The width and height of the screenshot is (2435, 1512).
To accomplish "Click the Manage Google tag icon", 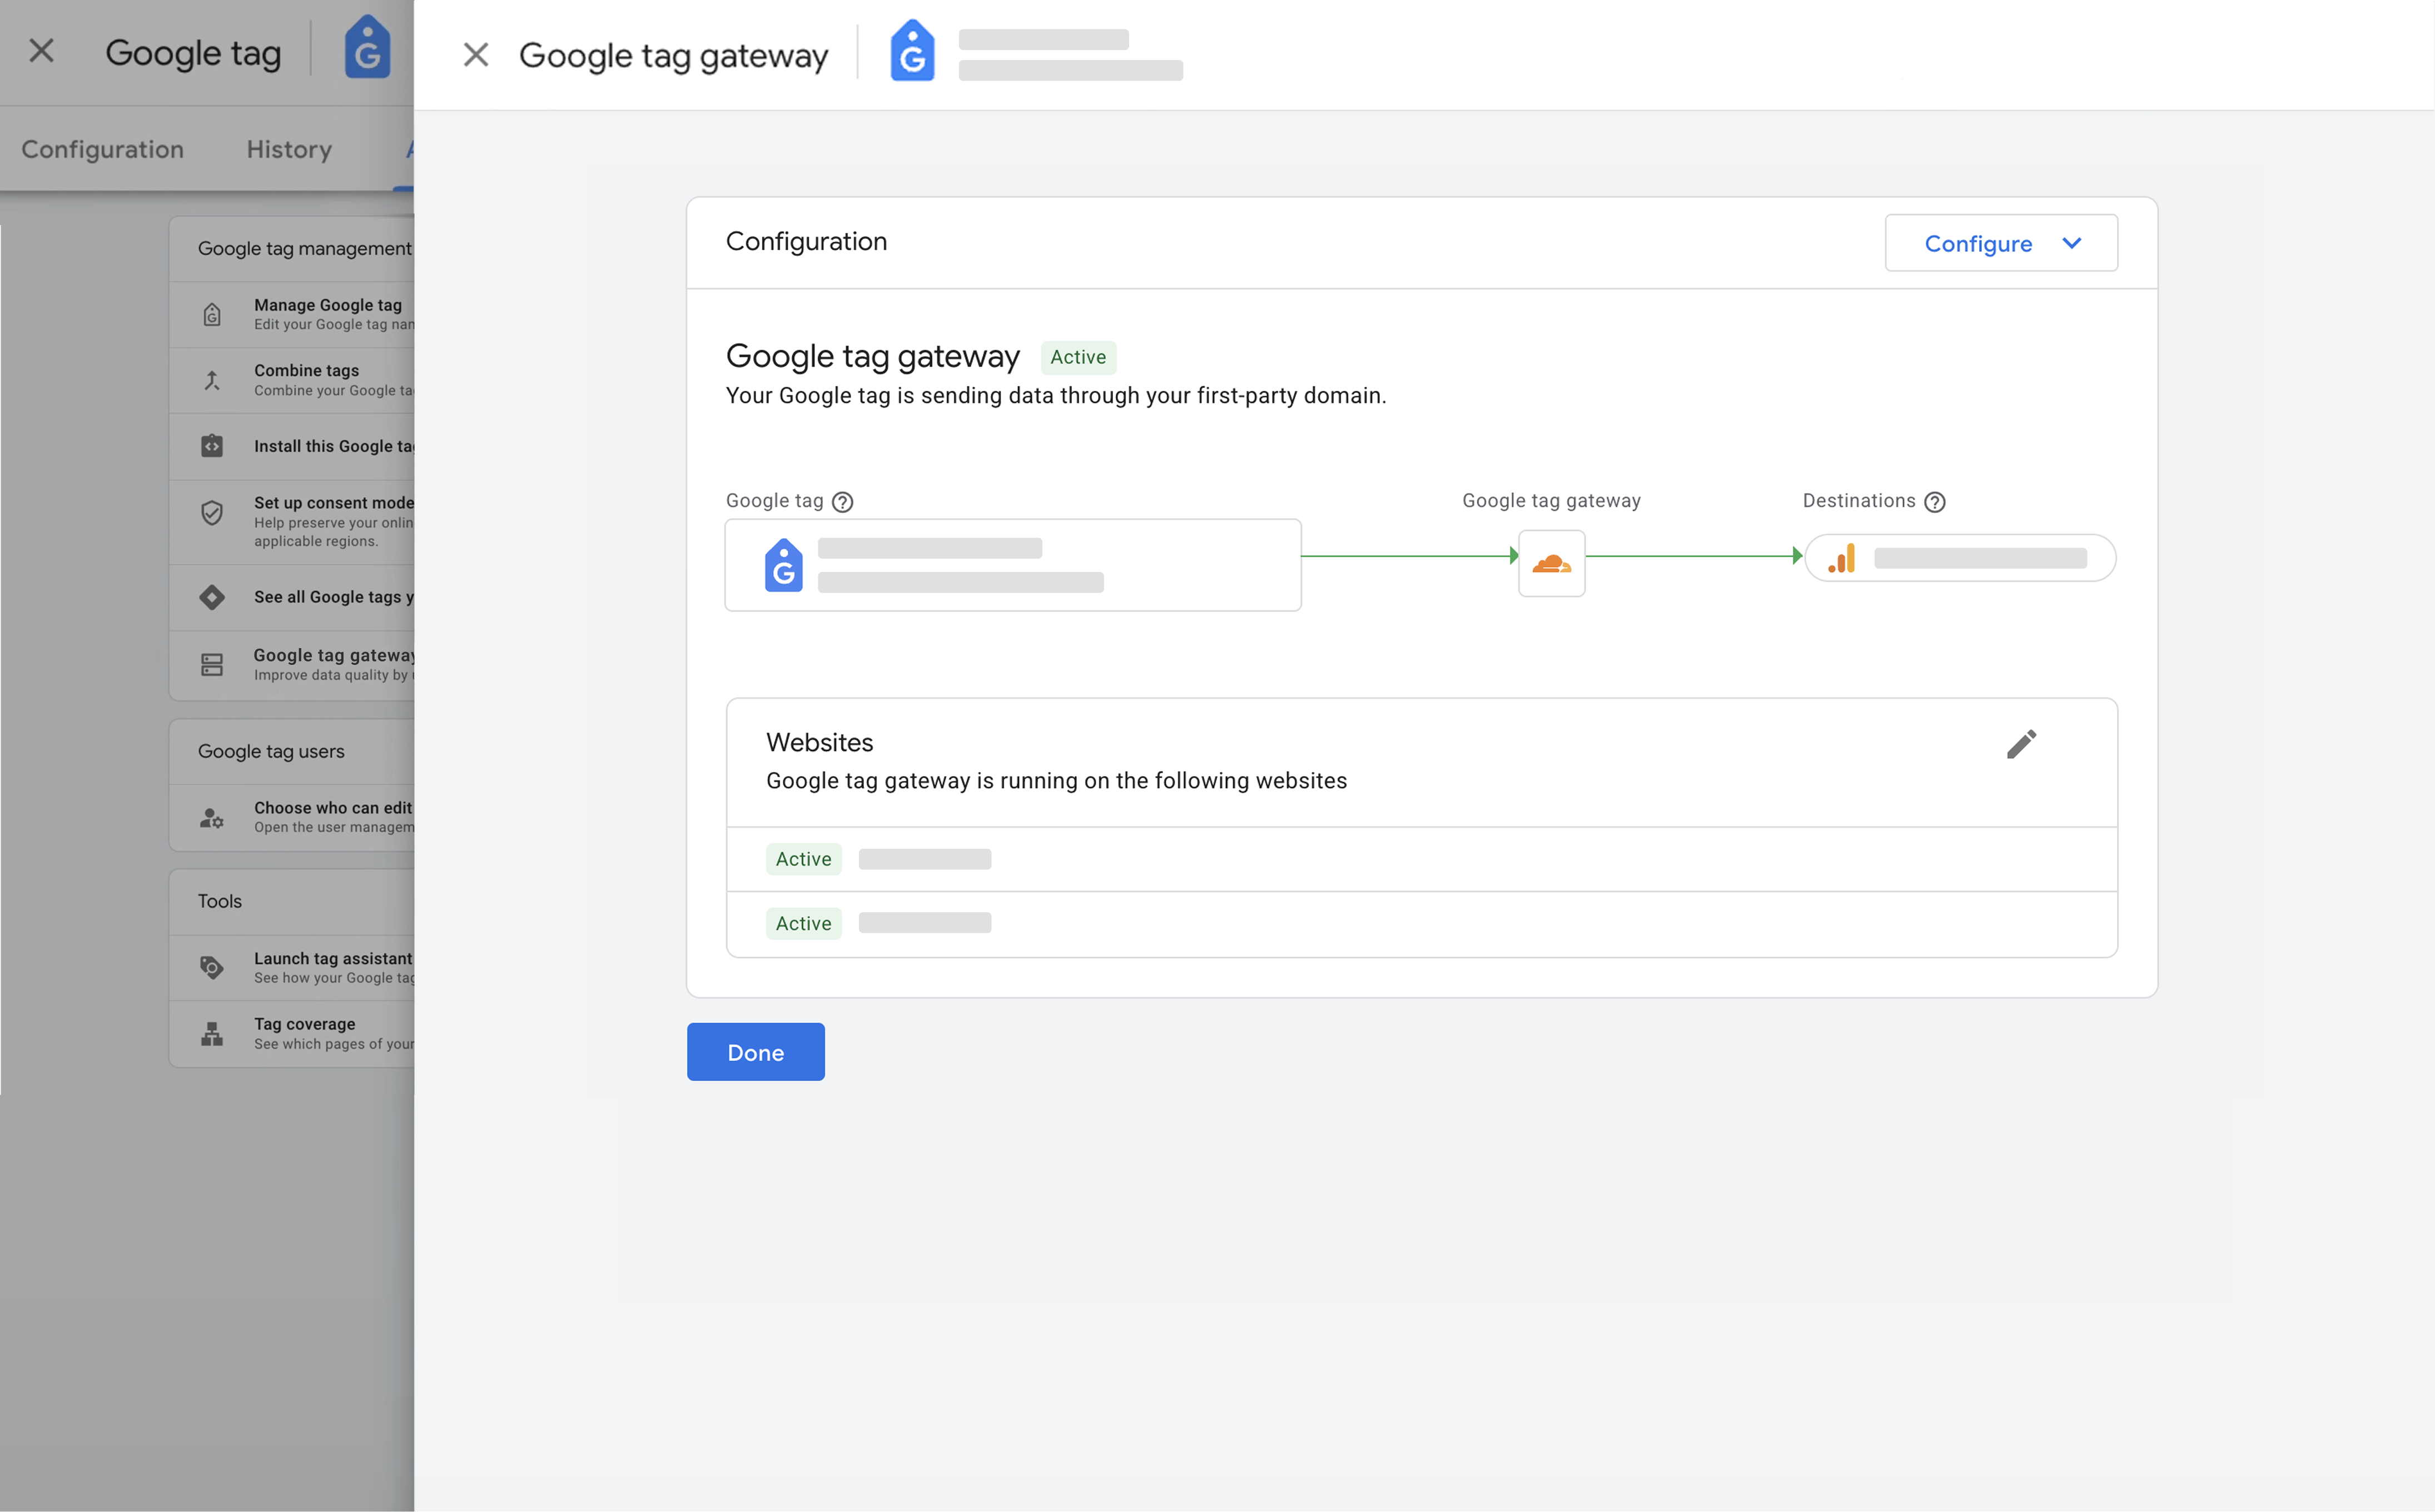I will [212, 315].
